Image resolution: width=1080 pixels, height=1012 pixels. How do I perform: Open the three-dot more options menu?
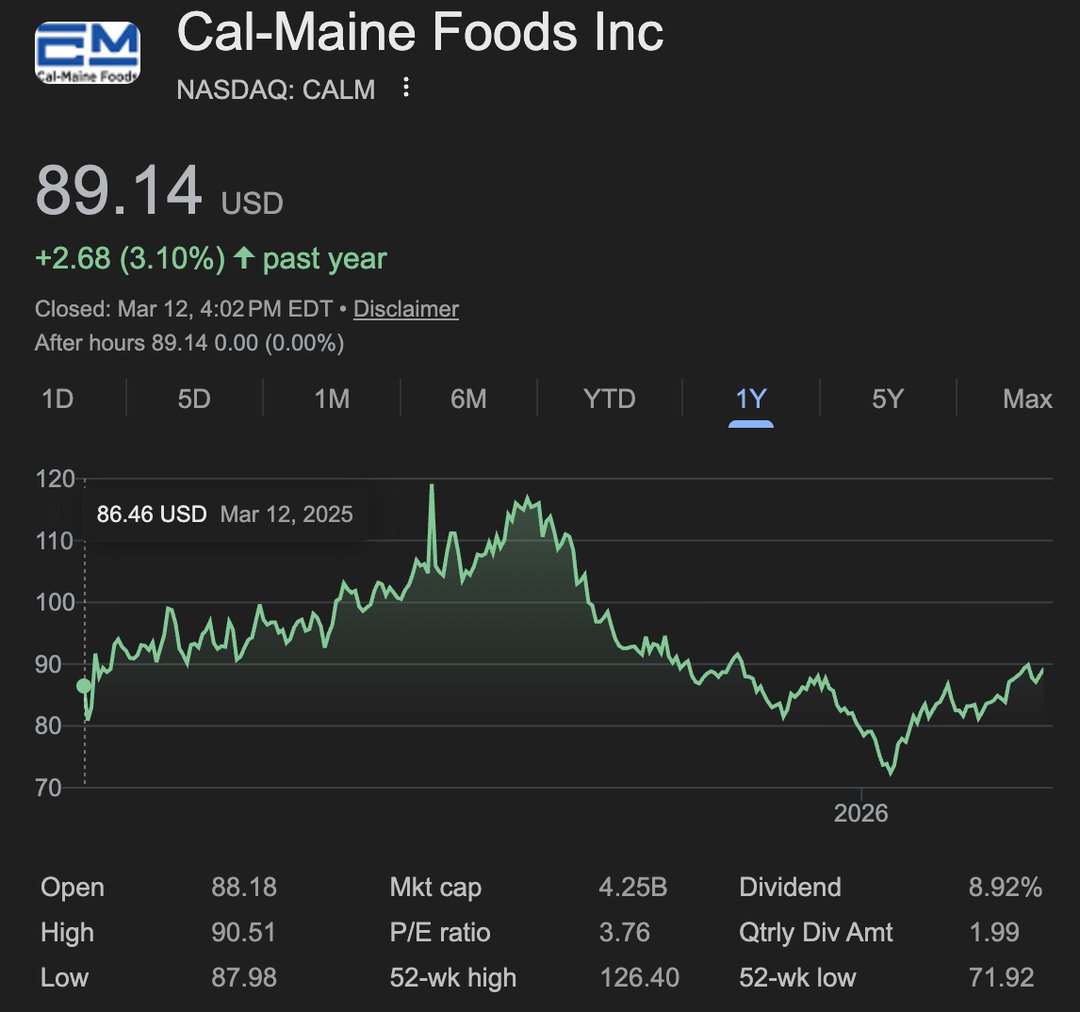click(x=406, y=88)
